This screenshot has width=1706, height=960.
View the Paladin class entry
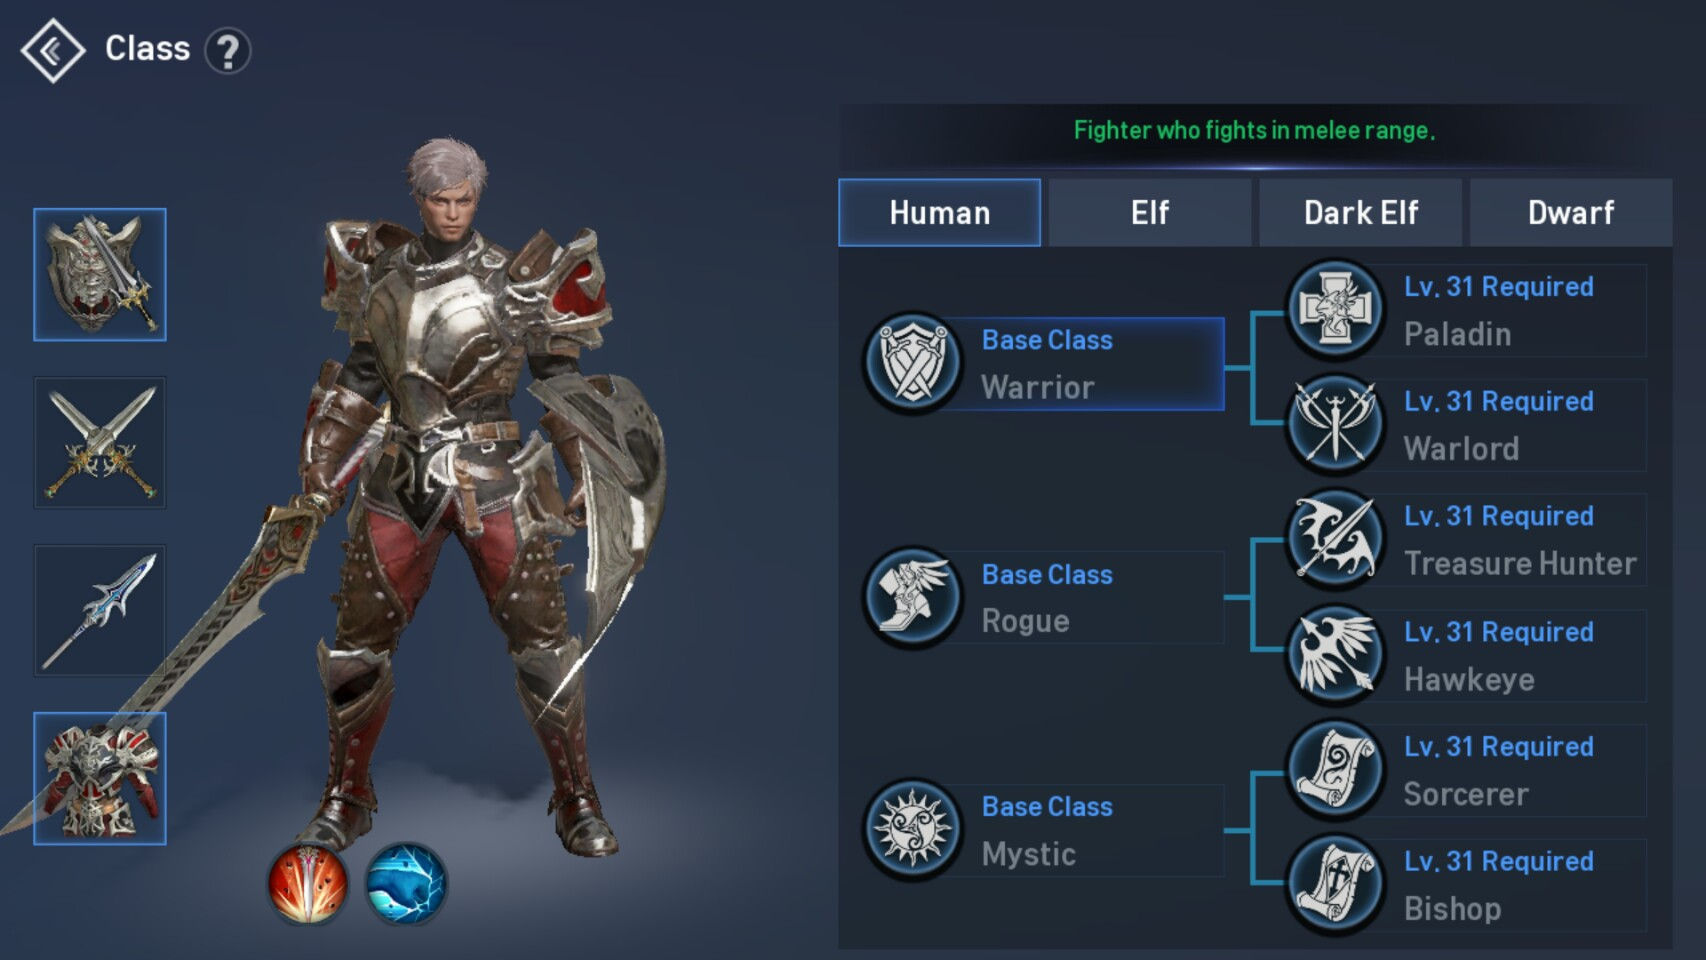[1466, 310]
